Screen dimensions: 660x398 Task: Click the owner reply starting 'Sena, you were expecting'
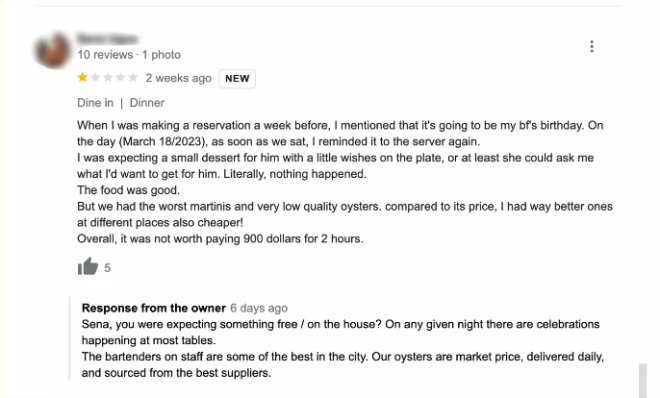click(341, 332)
